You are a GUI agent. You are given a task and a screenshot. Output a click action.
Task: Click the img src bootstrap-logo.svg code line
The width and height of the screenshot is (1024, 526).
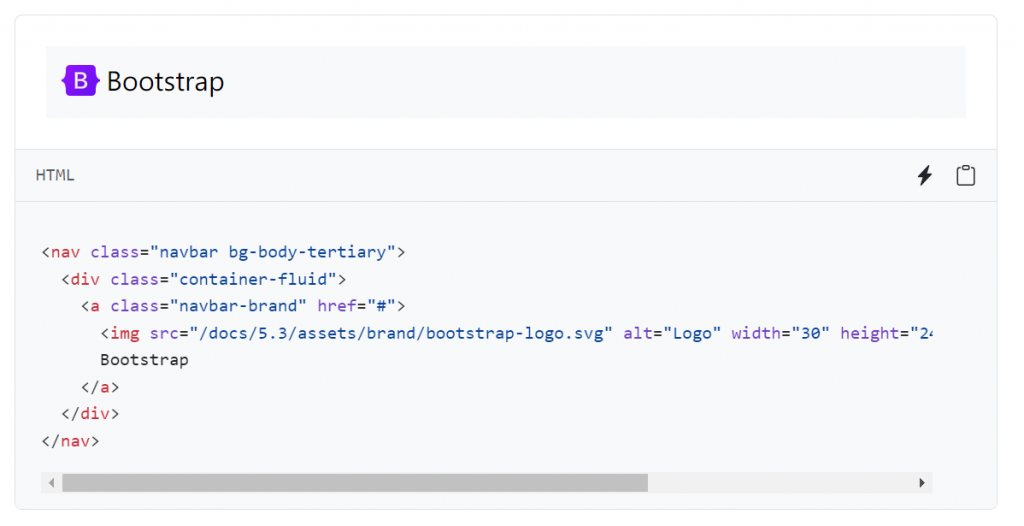[x=516, y=333]
